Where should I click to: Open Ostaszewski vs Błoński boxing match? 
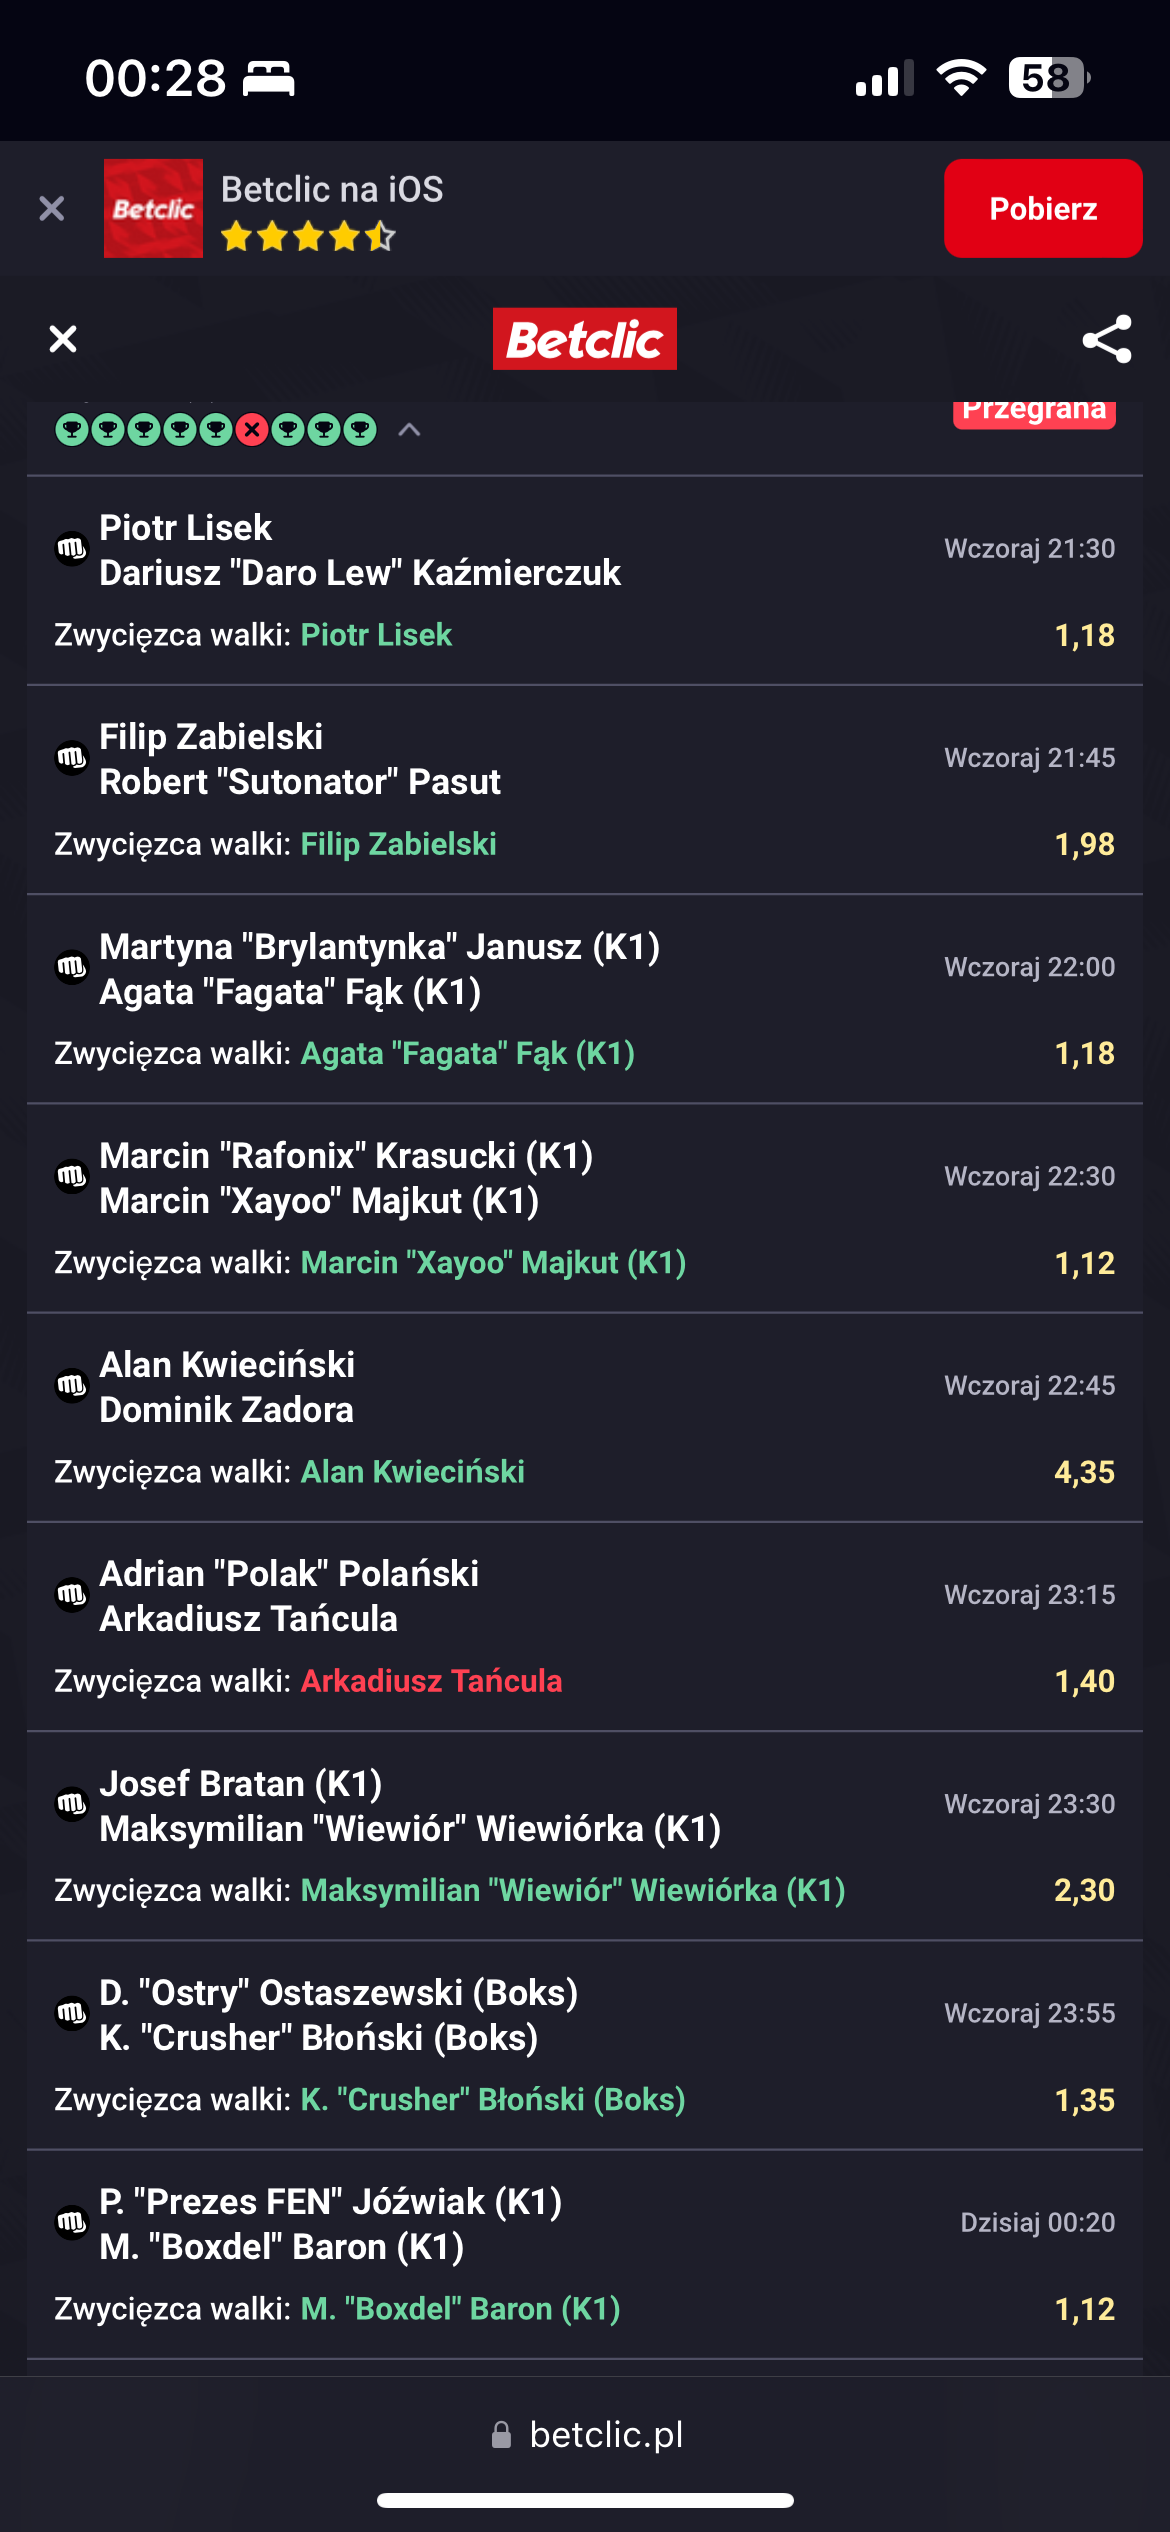pyautogui.click(x=338, y=2015)
